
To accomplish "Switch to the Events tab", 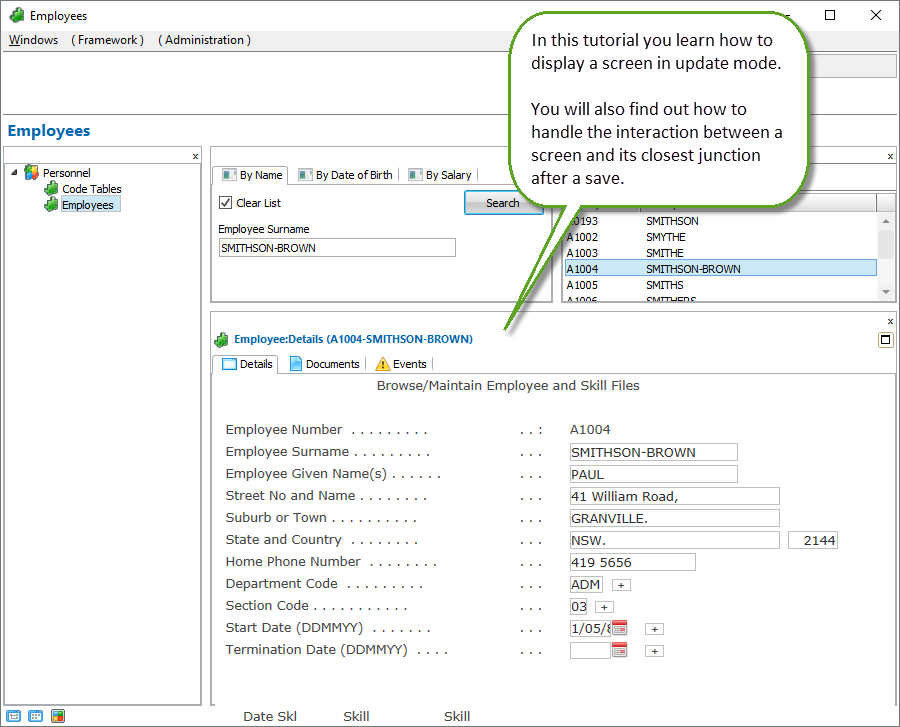I will (401, 364).
